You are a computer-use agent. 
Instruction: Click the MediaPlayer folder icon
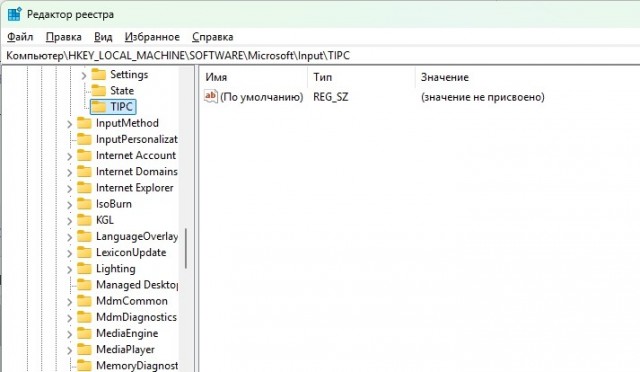[x=84, y=349]
